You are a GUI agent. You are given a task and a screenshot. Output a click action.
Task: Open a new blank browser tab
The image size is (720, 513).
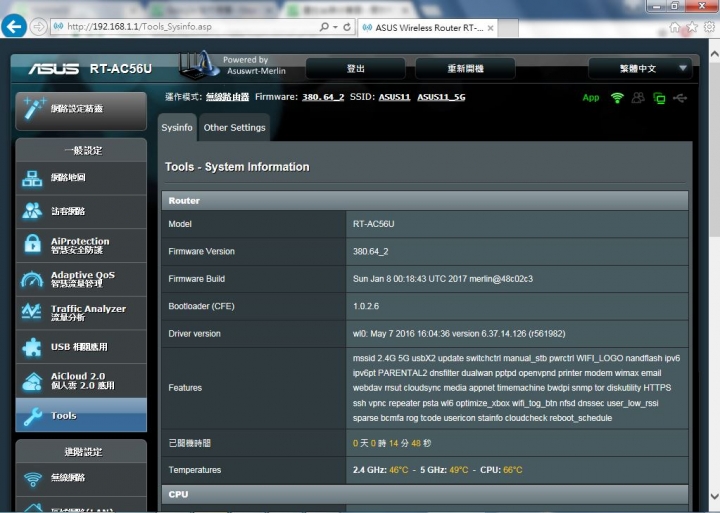(508, 28)
